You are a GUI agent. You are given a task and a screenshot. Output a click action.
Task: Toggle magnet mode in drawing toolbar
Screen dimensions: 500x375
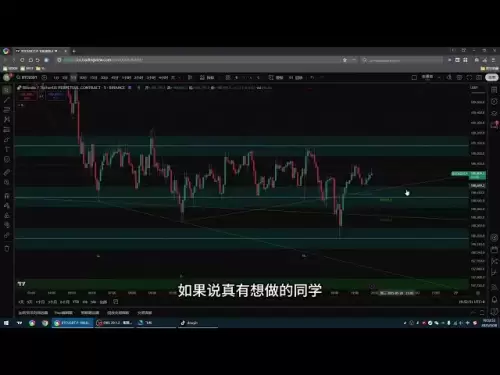[7, 196]
